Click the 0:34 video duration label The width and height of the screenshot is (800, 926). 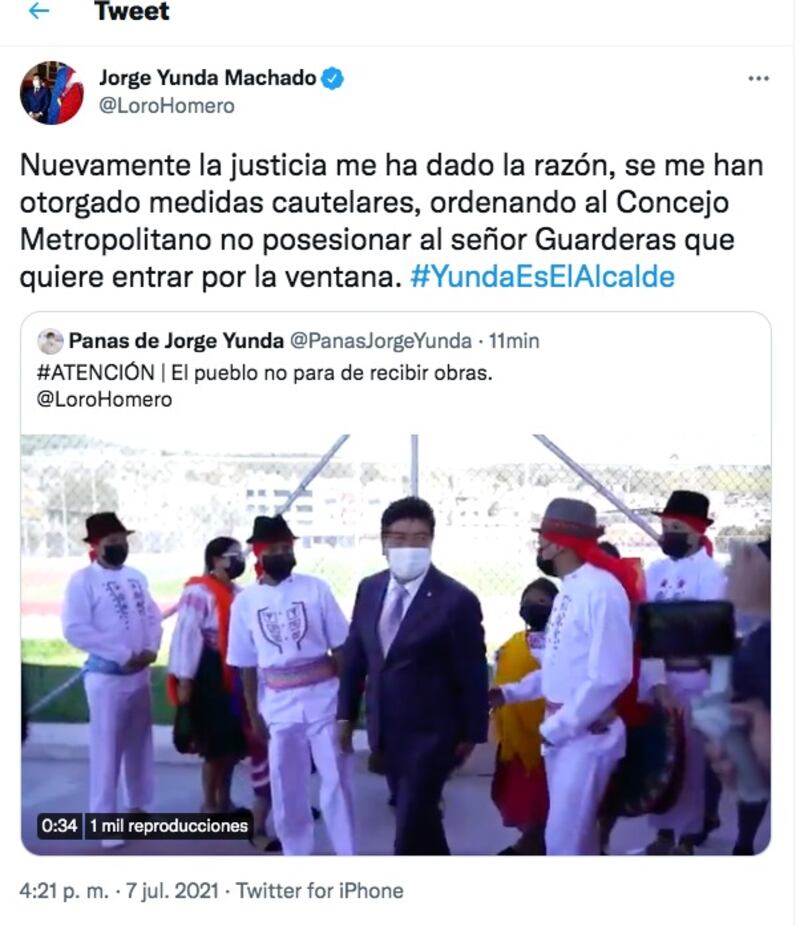pos(60,825)
